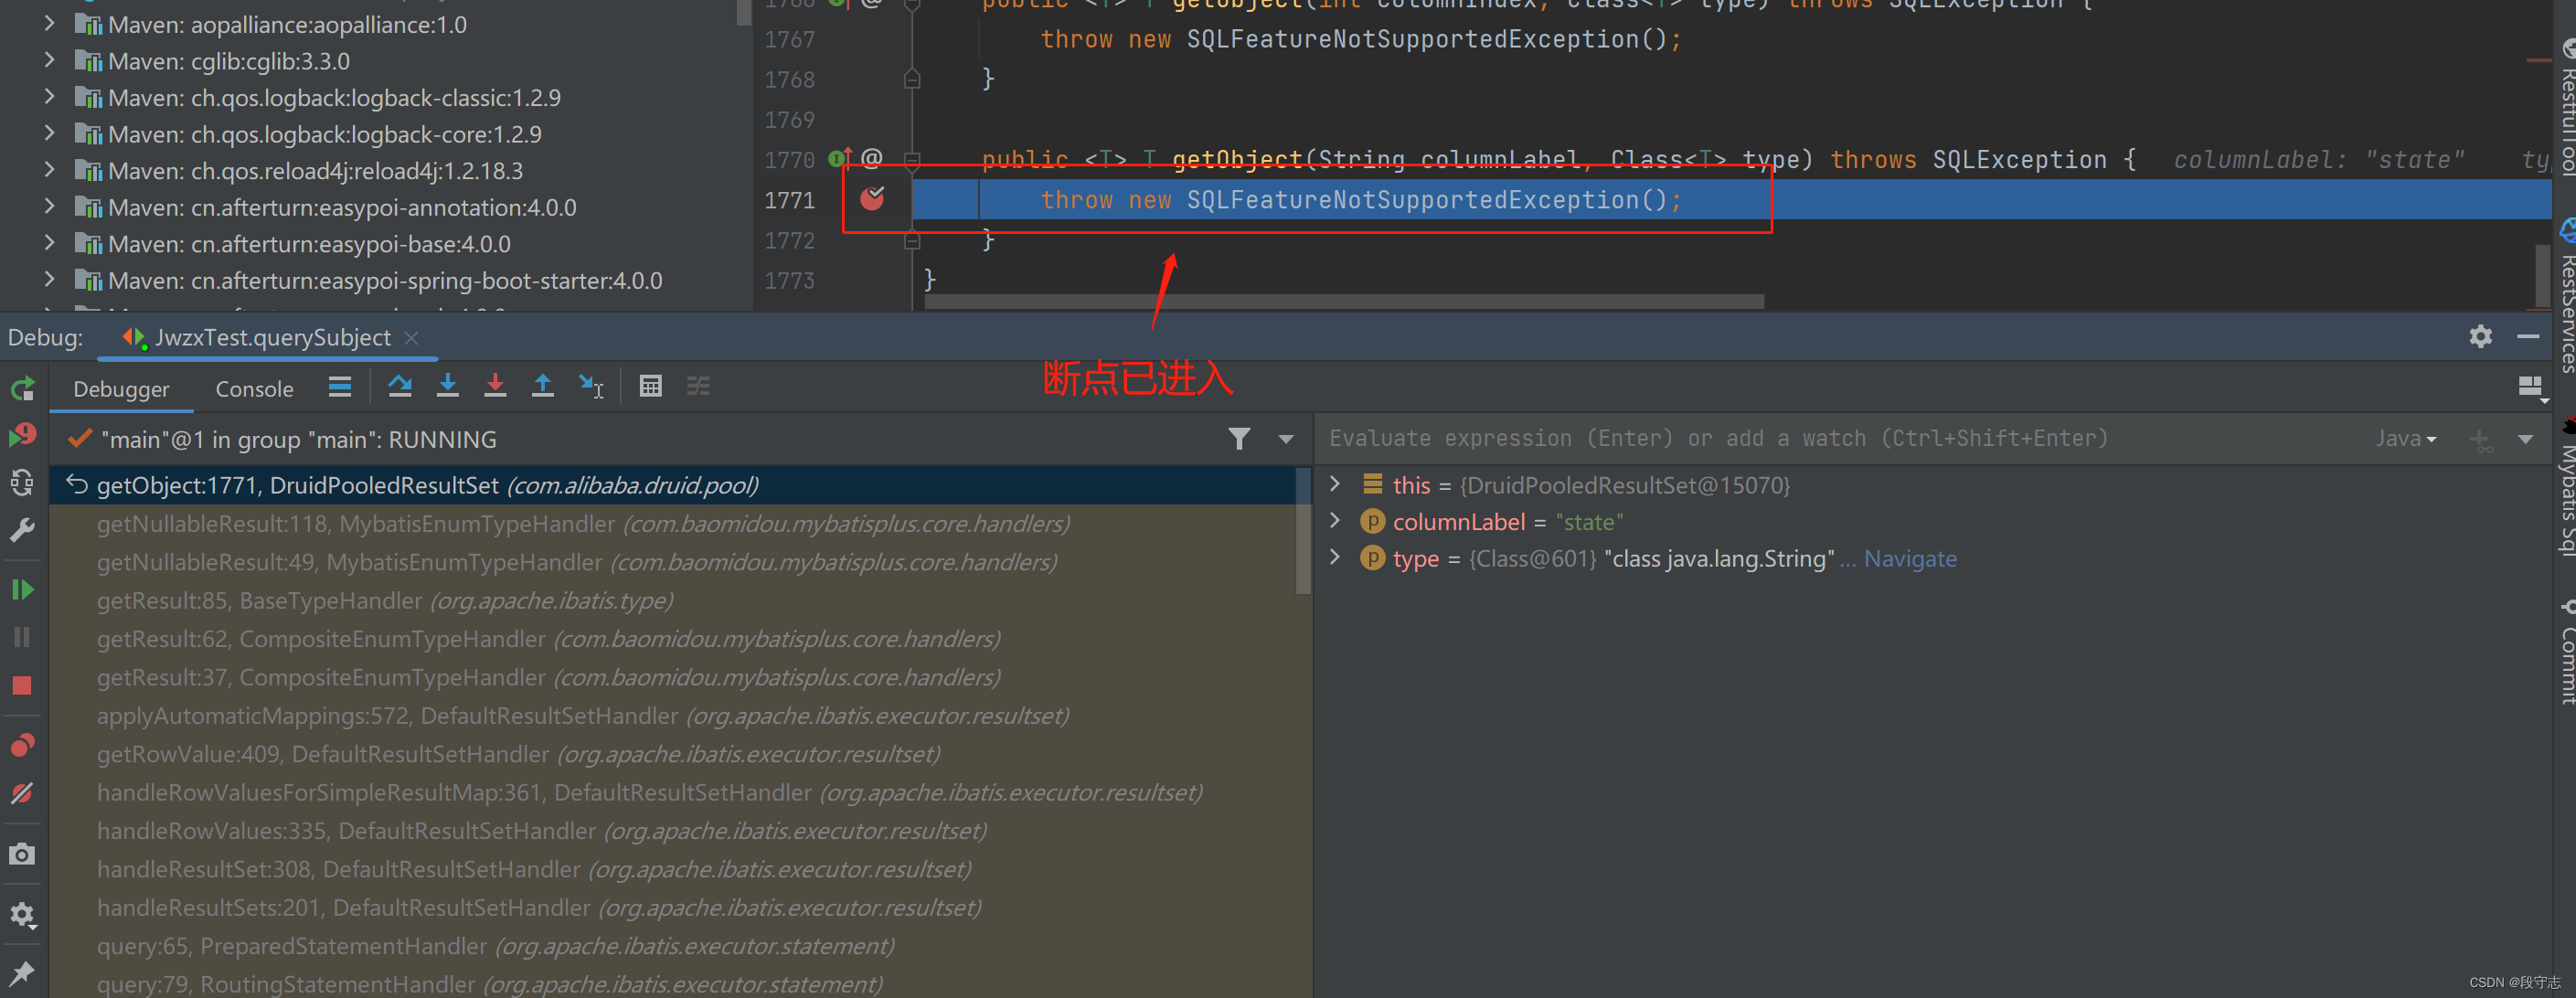Click the Step Into debugger icon
Image resolution: width=2576 pixels, height=998 pixels.
[448, 386]
